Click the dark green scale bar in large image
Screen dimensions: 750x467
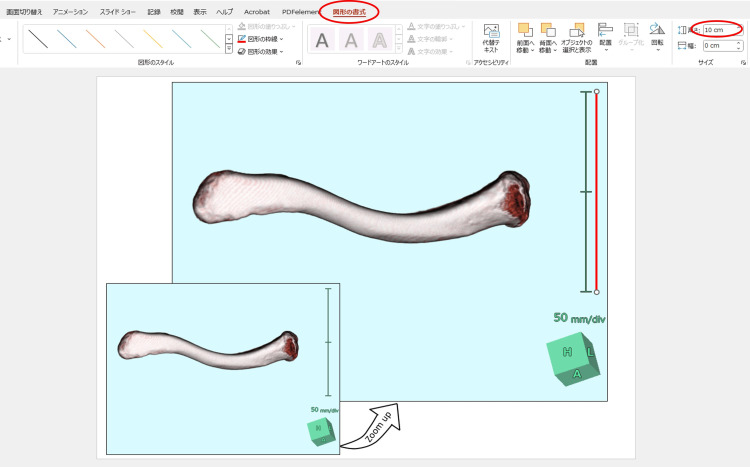click(586, 191)
